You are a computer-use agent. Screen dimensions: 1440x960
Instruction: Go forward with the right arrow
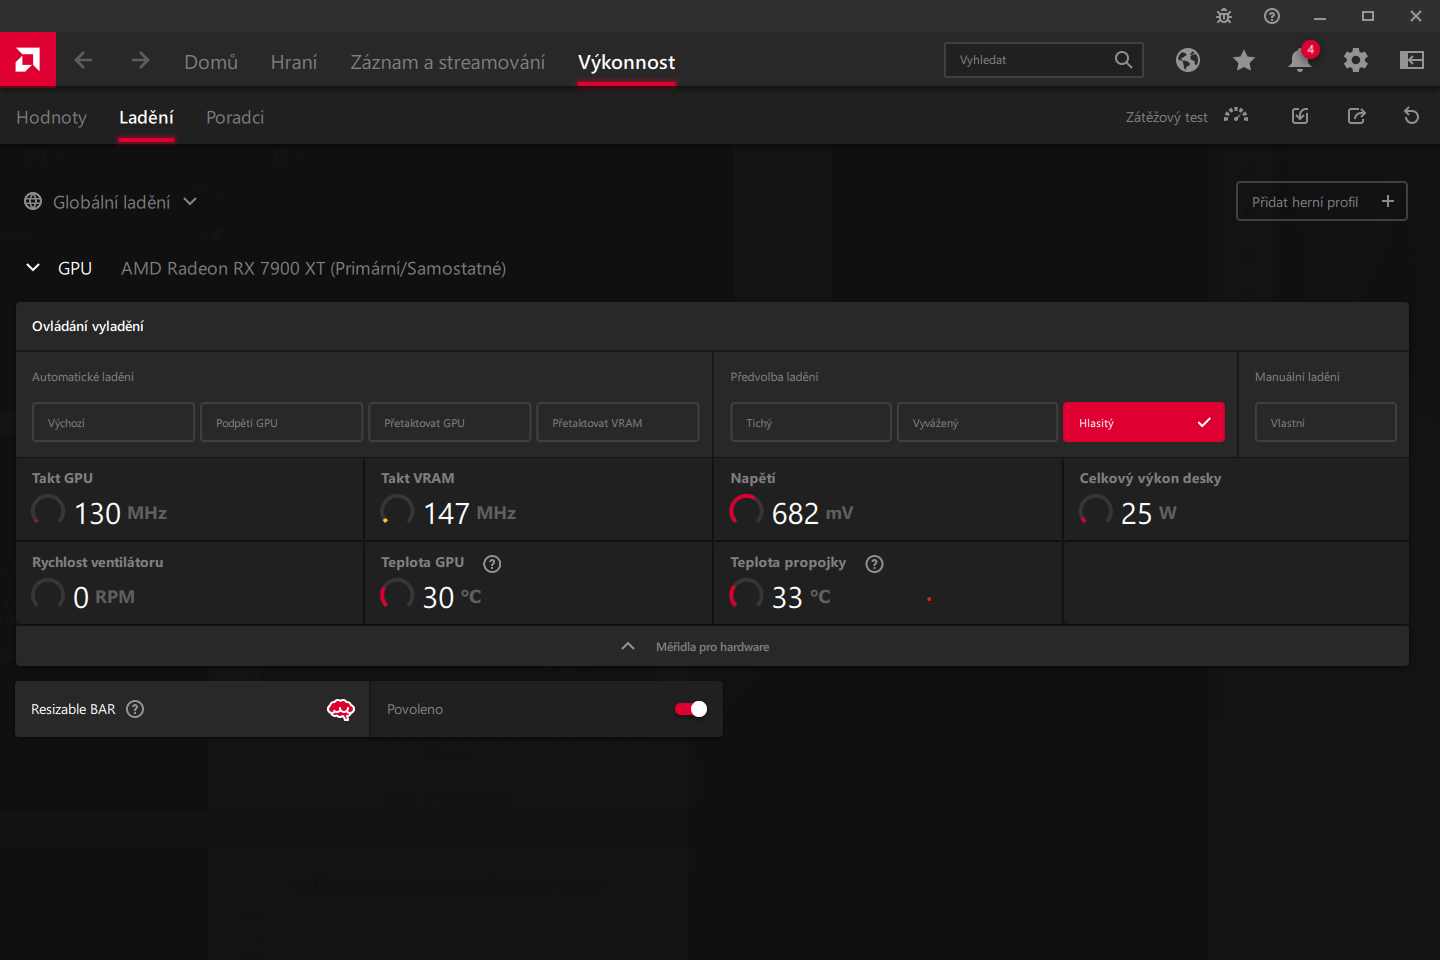140,60
